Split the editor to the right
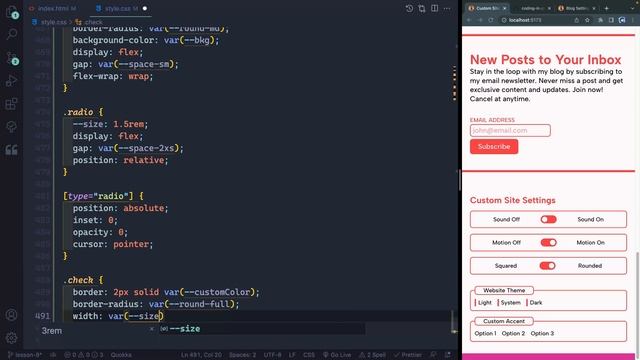Screen dimensions: 640x360 434,9
